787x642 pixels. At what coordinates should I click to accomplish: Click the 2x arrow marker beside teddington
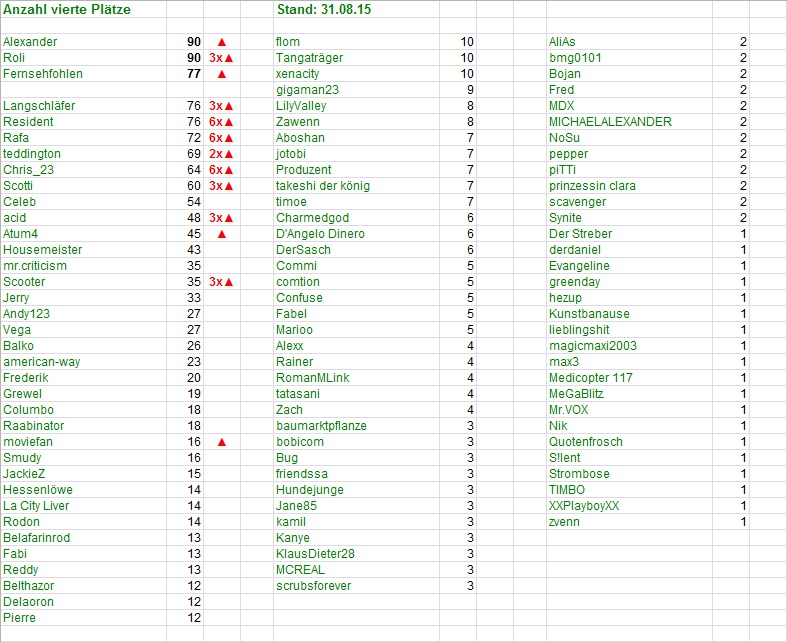coord(221,154)
